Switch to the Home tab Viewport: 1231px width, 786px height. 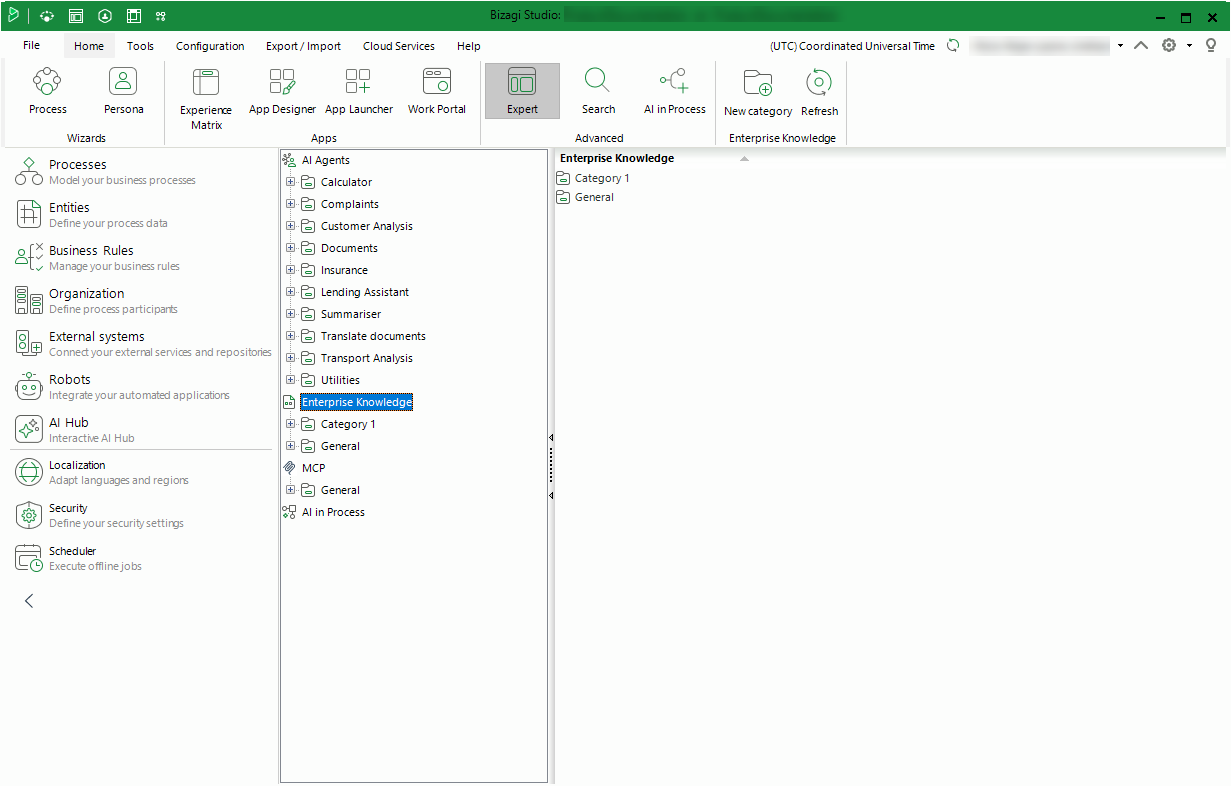coord(89,46)
